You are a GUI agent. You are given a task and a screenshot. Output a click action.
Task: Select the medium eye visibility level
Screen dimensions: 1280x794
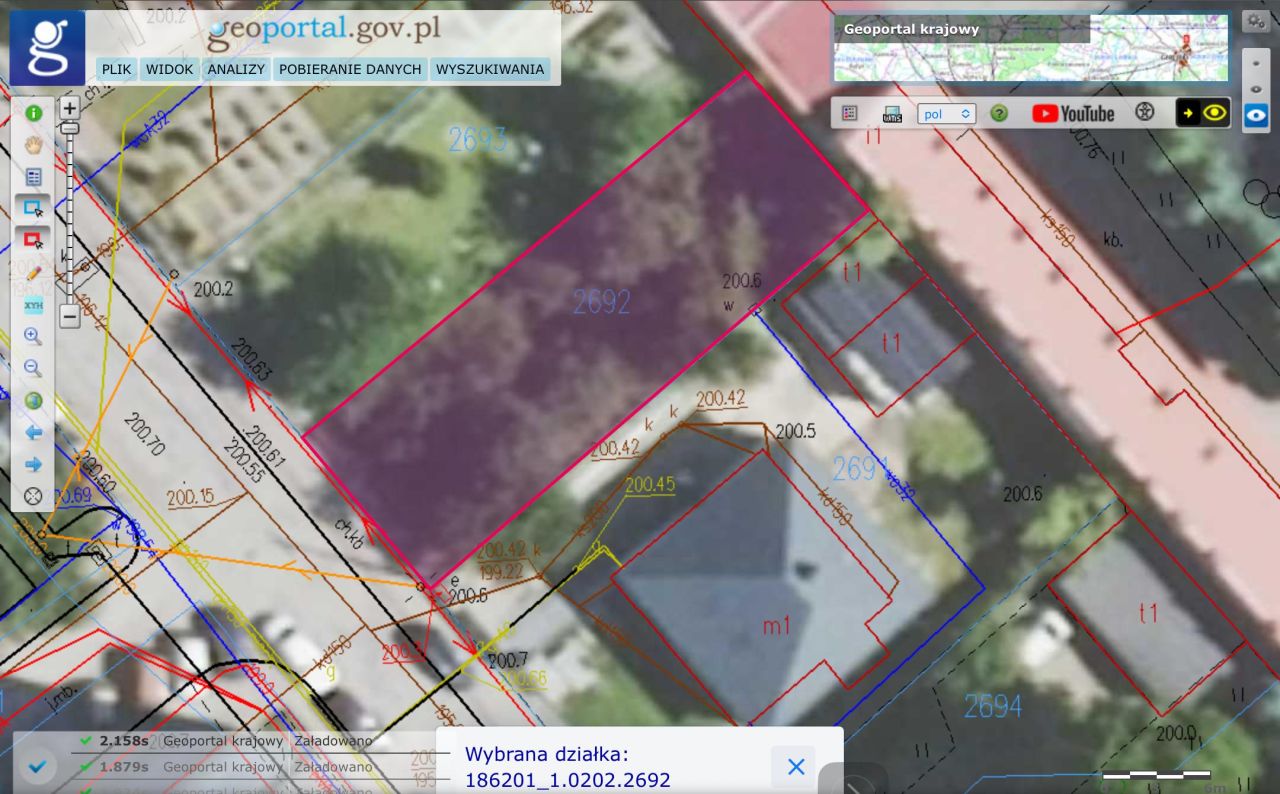click(x=1255, y=88)
